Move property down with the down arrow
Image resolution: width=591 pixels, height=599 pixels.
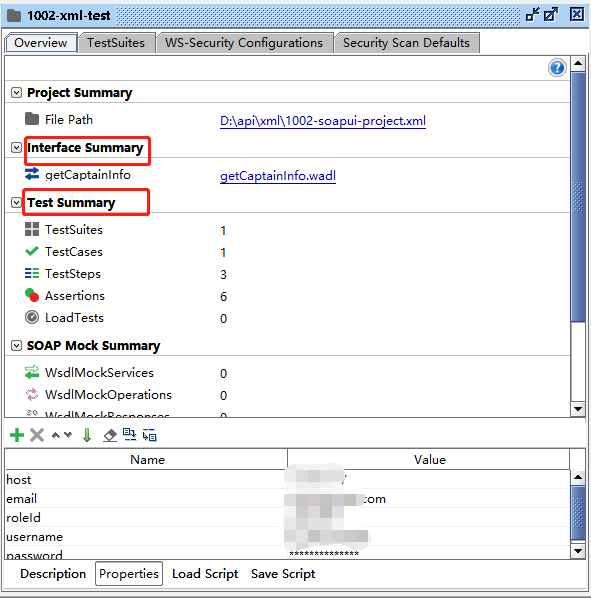click(x=68, y=435)
